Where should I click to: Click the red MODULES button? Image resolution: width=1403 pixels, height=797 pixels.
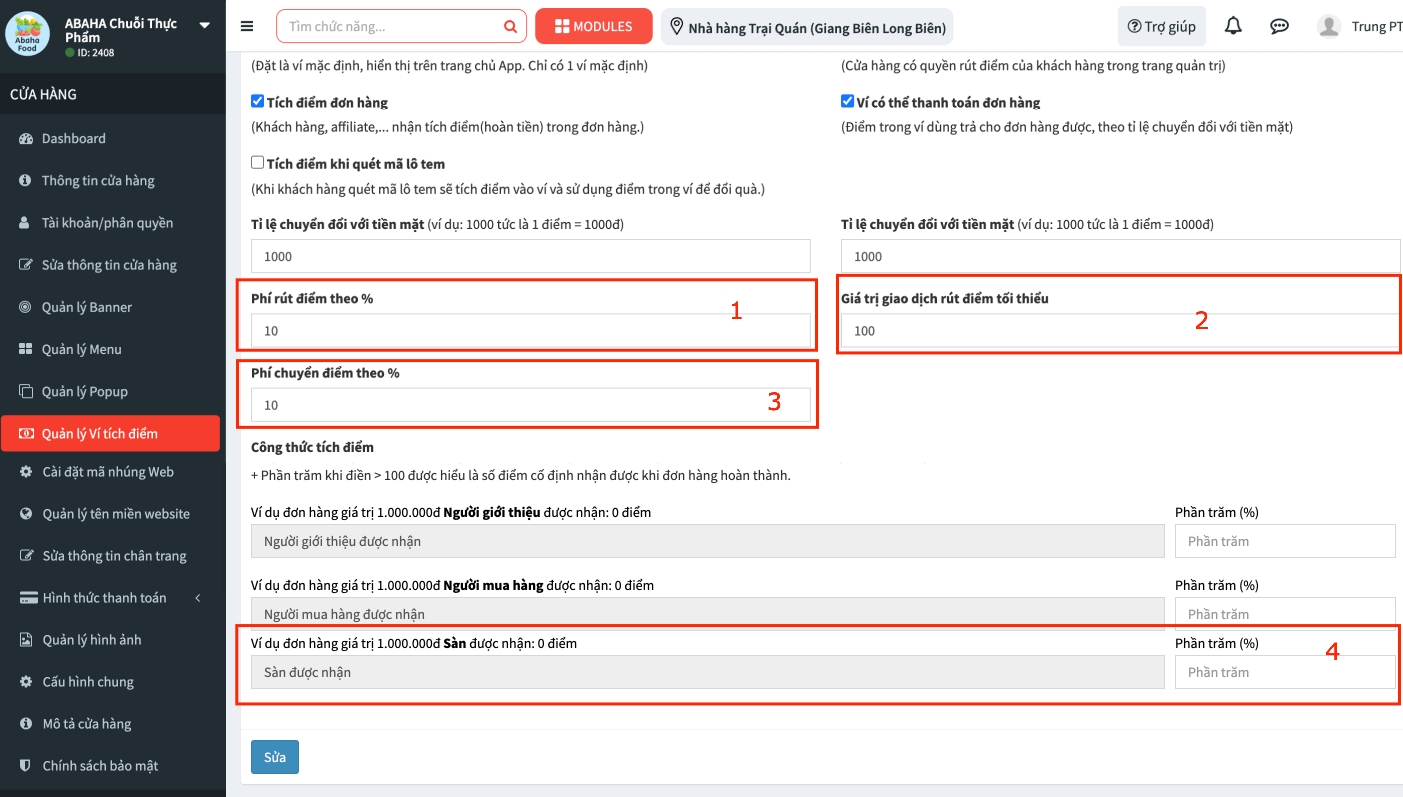point(593,26)
